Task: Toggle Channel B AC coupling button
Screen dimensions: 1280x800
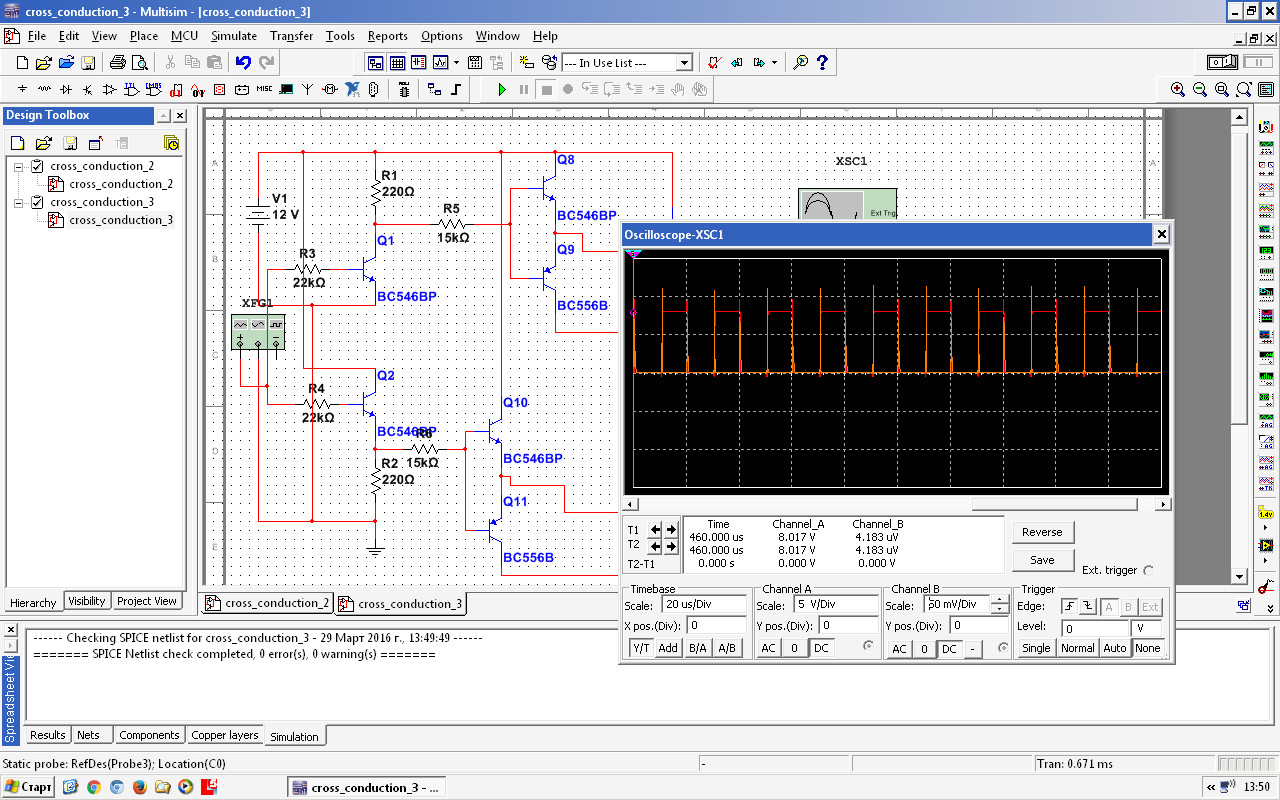Action: coord(898,648)
